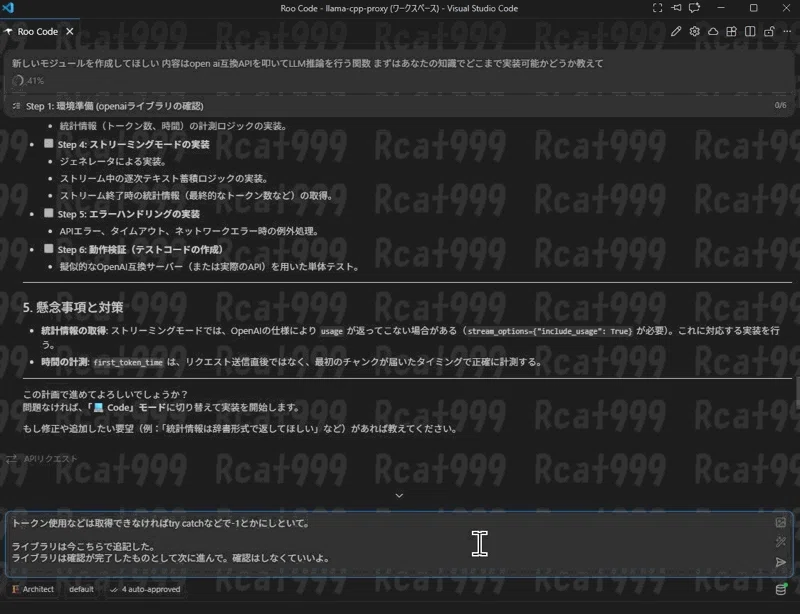800x614 pixels.
Task: Close the Roo Code tab
Action: 70,32
